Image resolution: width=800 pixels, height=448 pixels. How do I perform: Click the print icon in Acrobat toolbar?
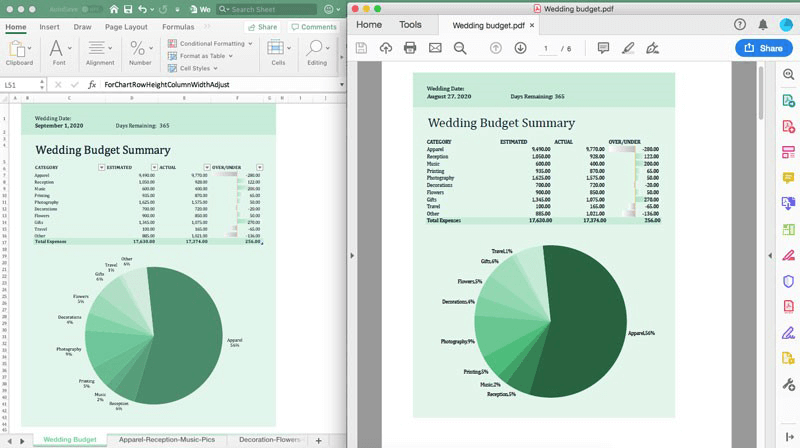point(410,48)
